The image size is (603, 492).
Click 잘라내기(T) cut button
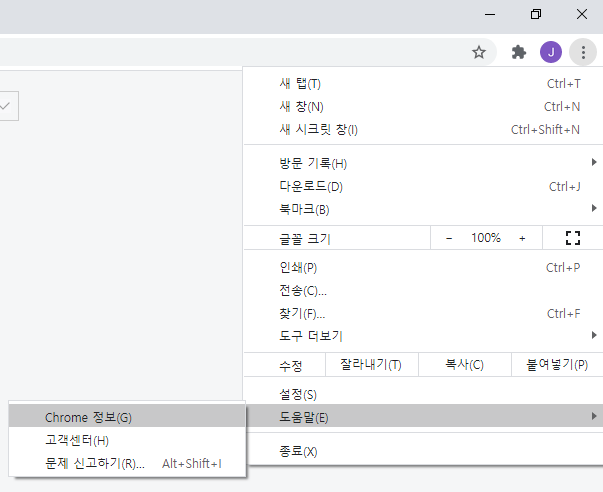coord(371,364)
